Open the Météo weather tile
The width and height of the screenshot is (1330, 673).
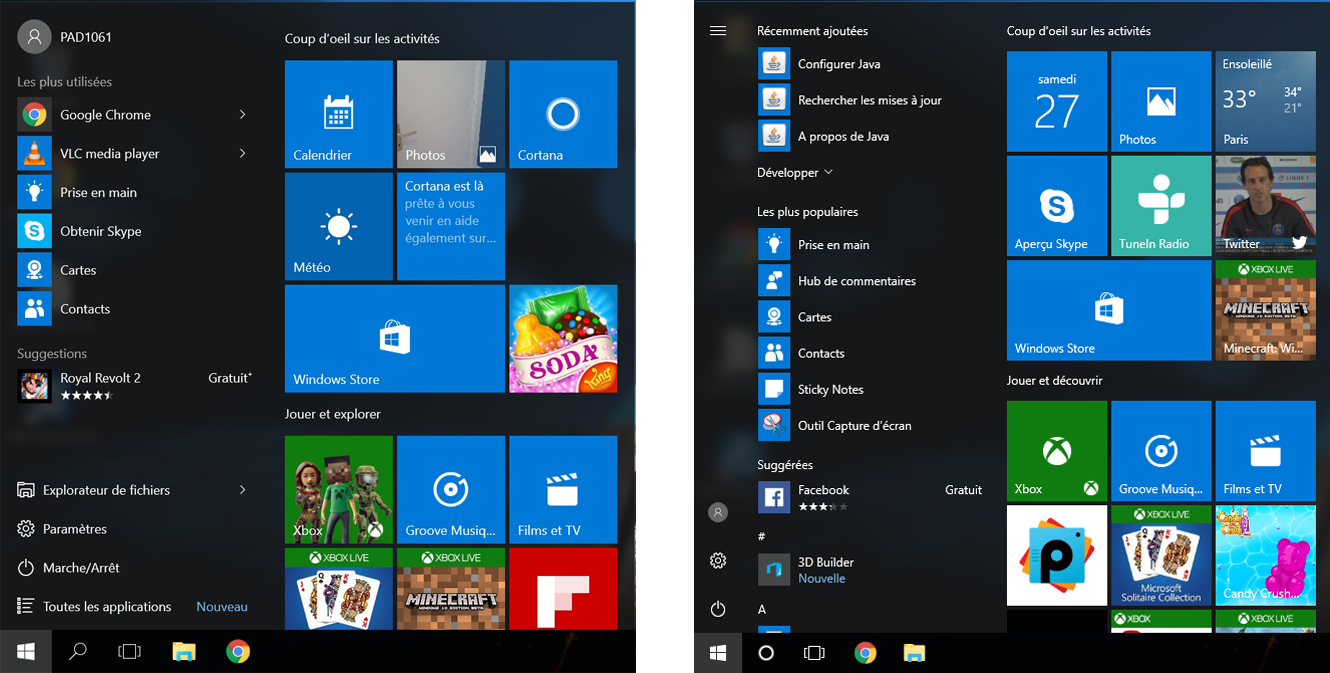[338, 226]
